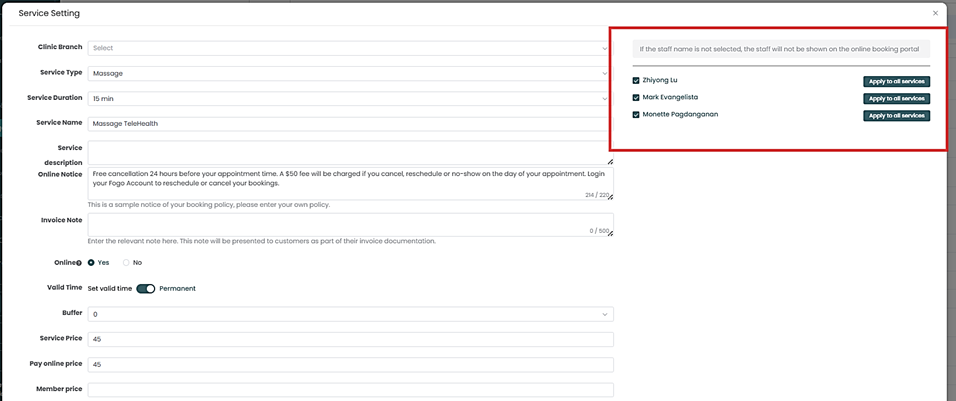This screenshot has width=956, height=401.
Task: Click the Service Name input field
Action: tap(350, 124)
